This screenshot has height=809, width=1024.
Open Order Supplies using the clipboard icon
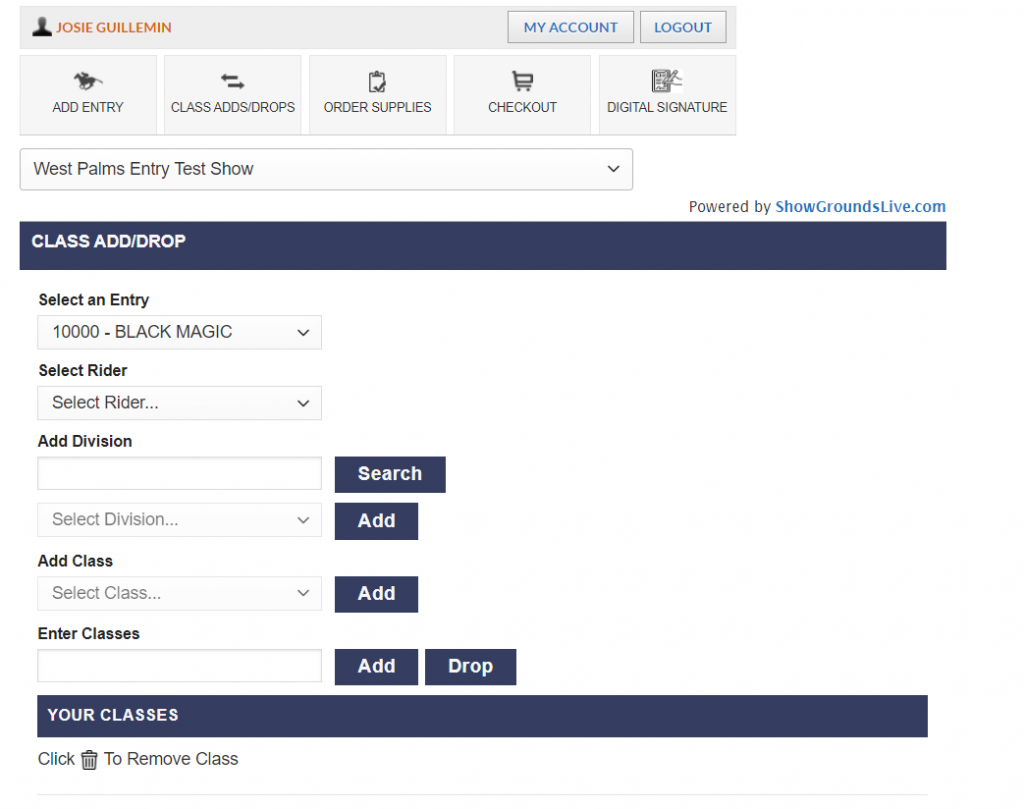(377, 81)
